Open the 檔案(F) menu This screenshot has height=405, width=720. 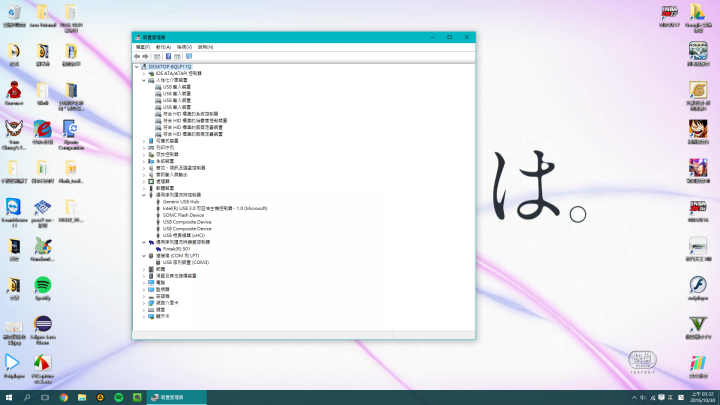143,47
